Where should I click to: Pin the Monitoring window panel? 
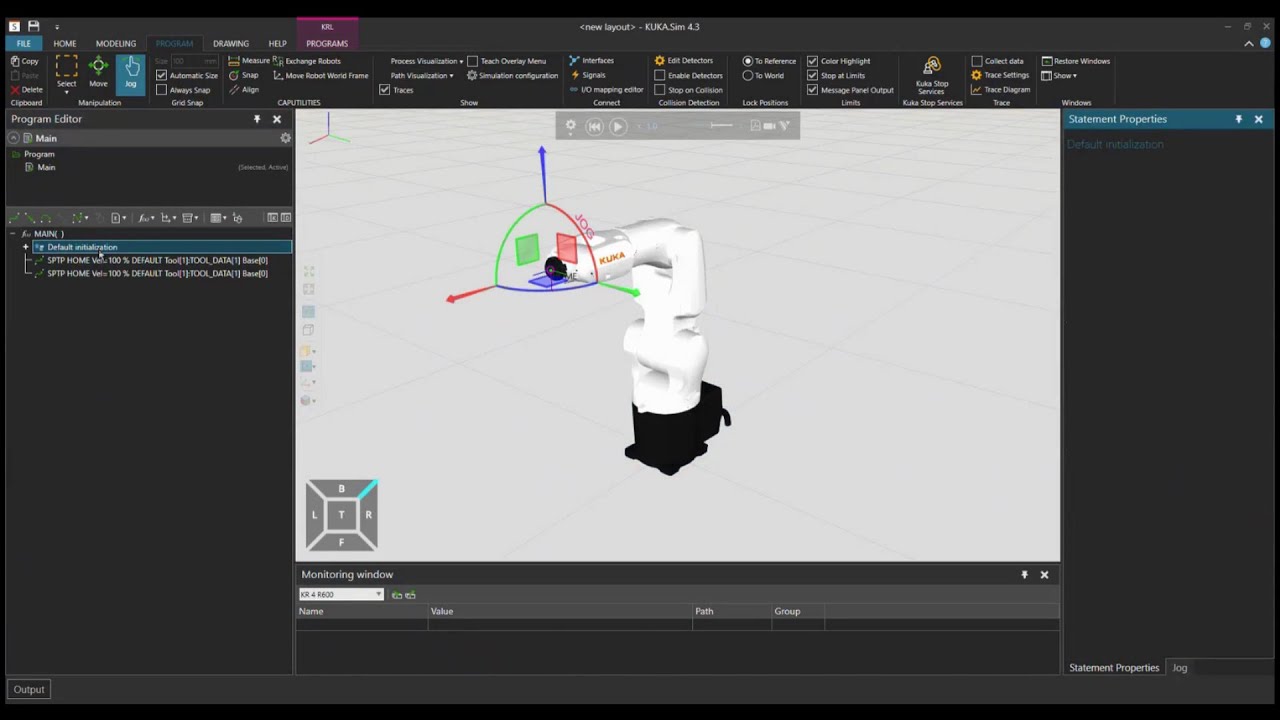pos(1024,575)
